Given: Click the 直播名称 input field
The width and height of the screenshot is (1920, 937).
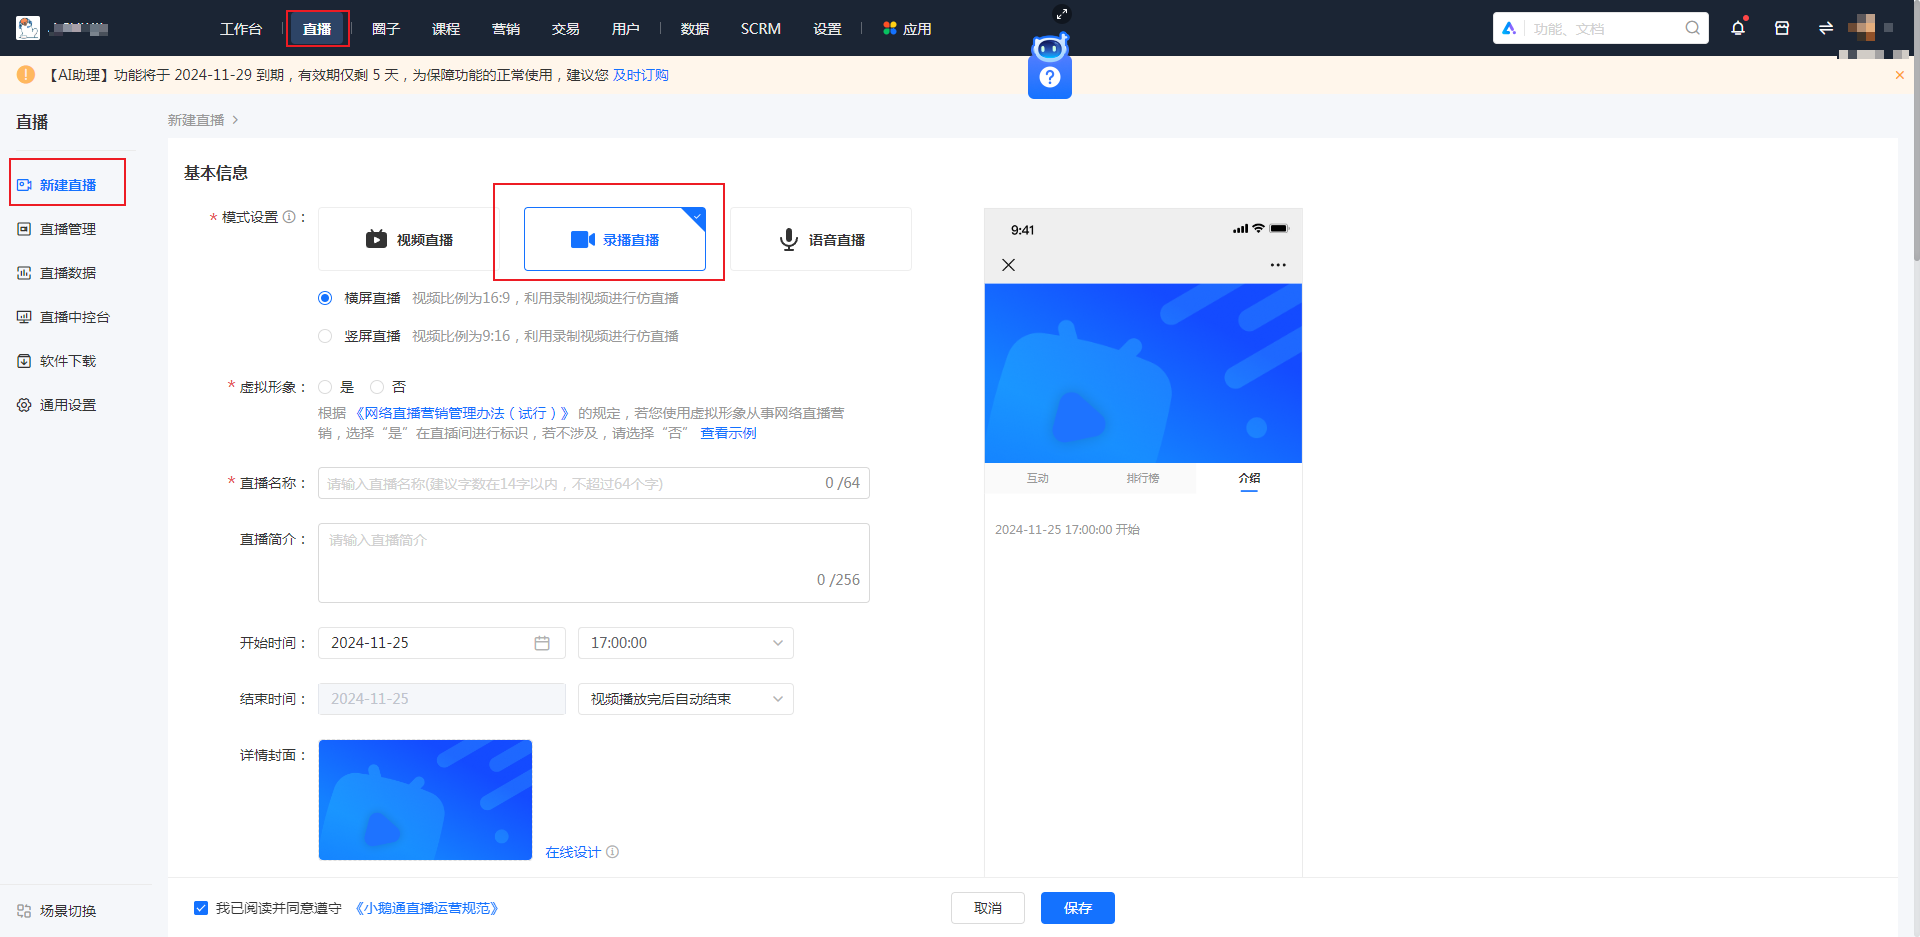Looking at the screenshot, I should pyautogui.click(x=593, y=483).
